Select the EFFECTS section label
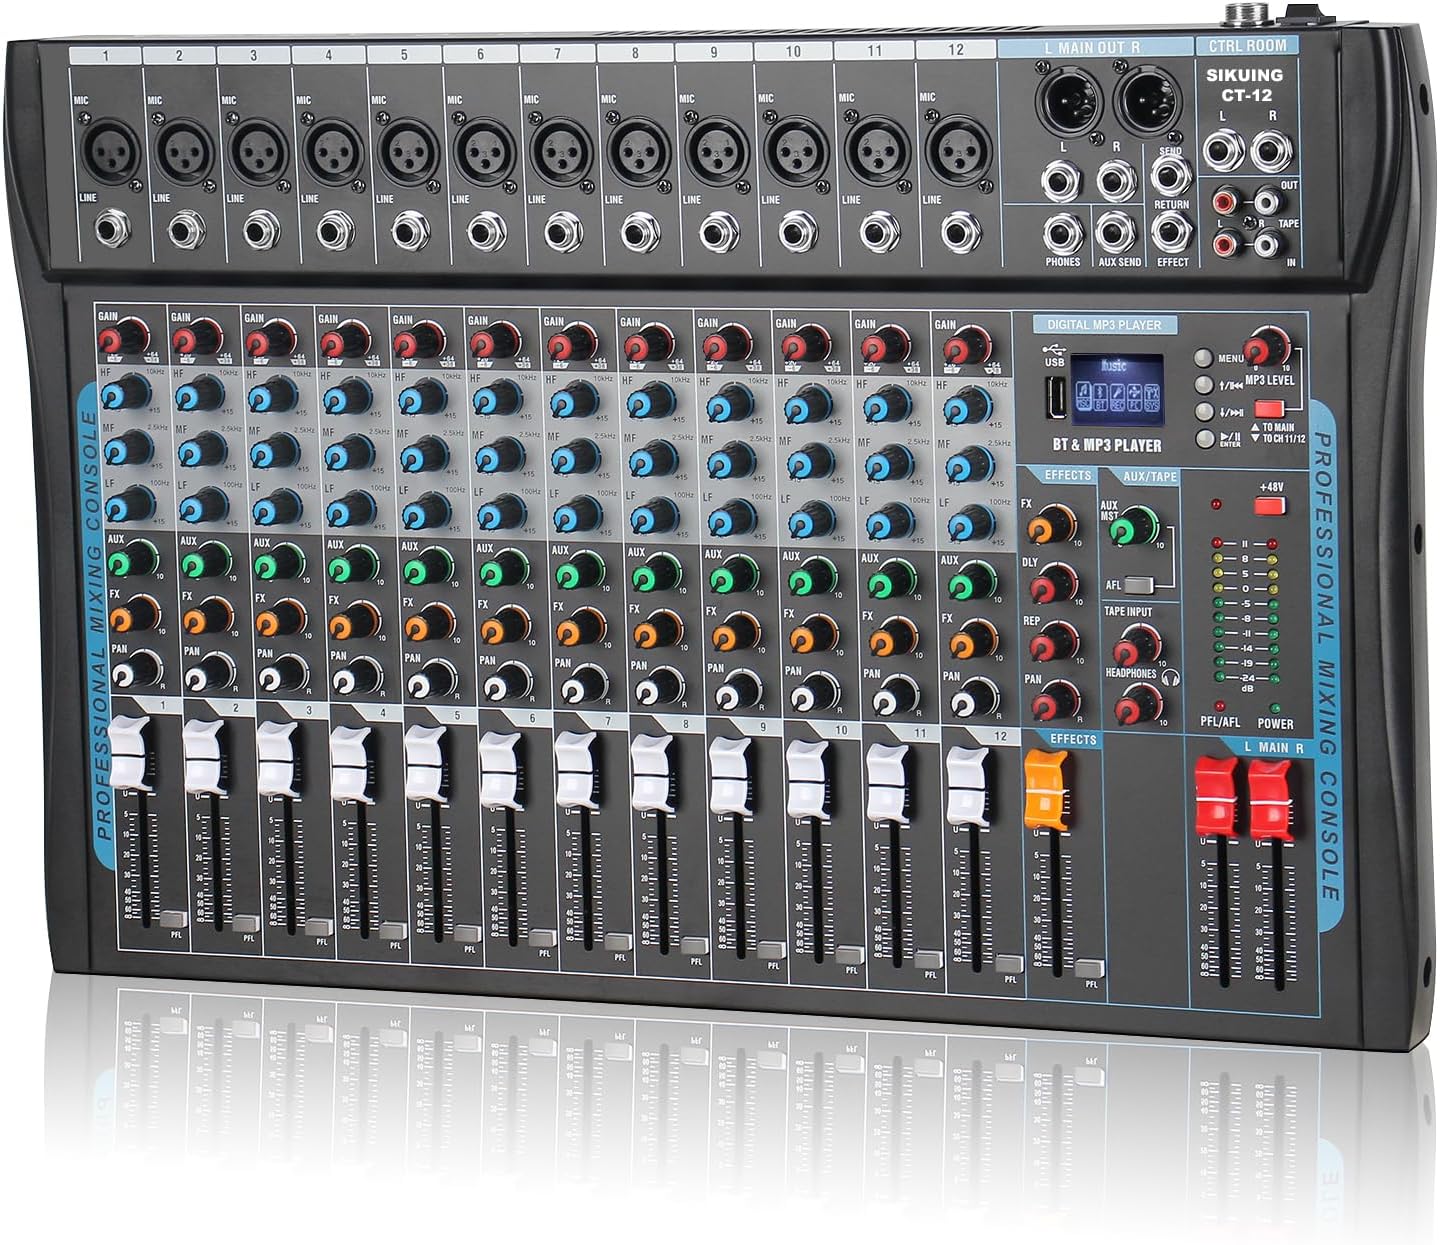 [1068, 475]
